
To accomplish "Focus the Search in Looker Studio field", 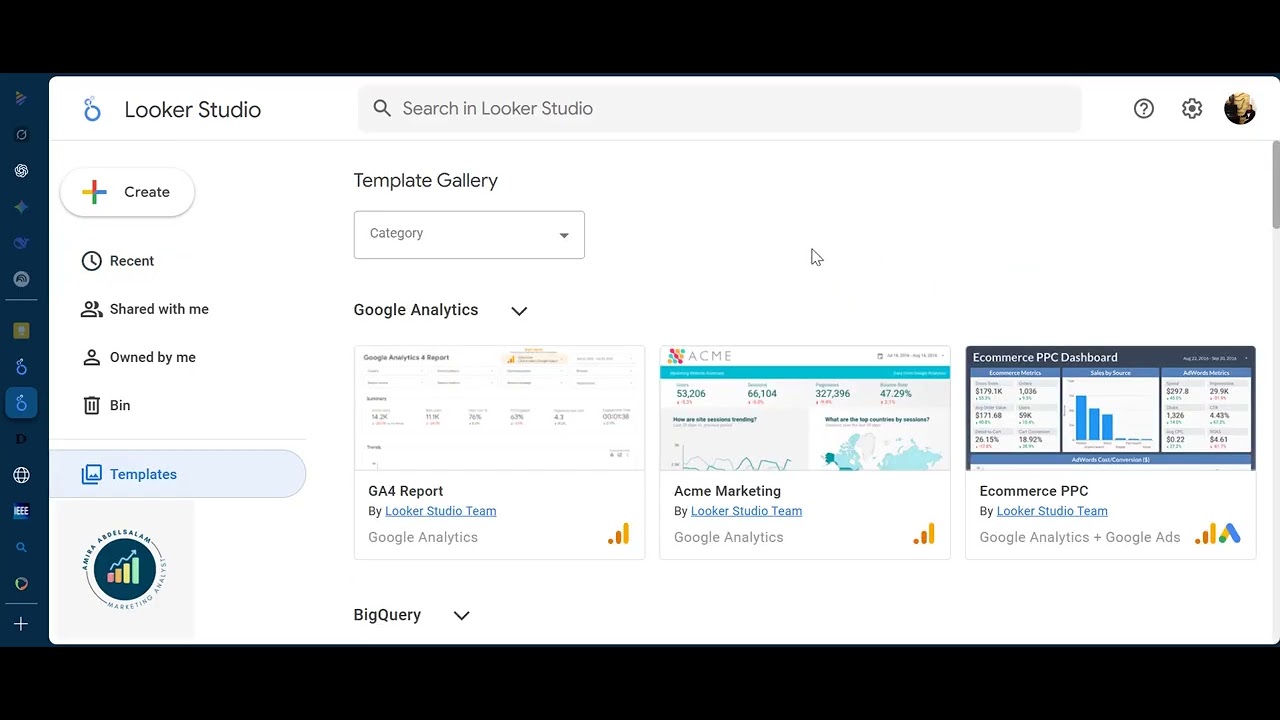I will pyautogui.click(x=720, y=108).
